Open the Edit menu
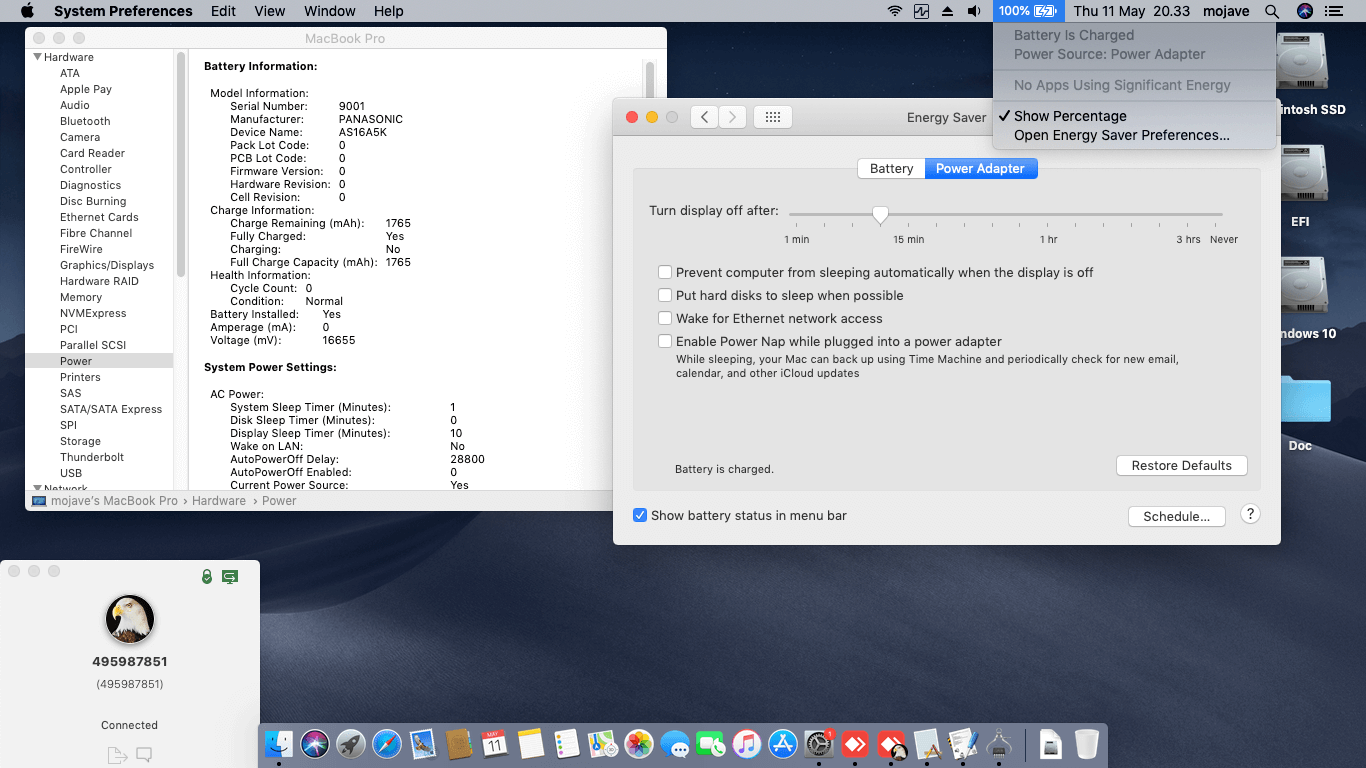1366x768 pixels. click(223, 11)
